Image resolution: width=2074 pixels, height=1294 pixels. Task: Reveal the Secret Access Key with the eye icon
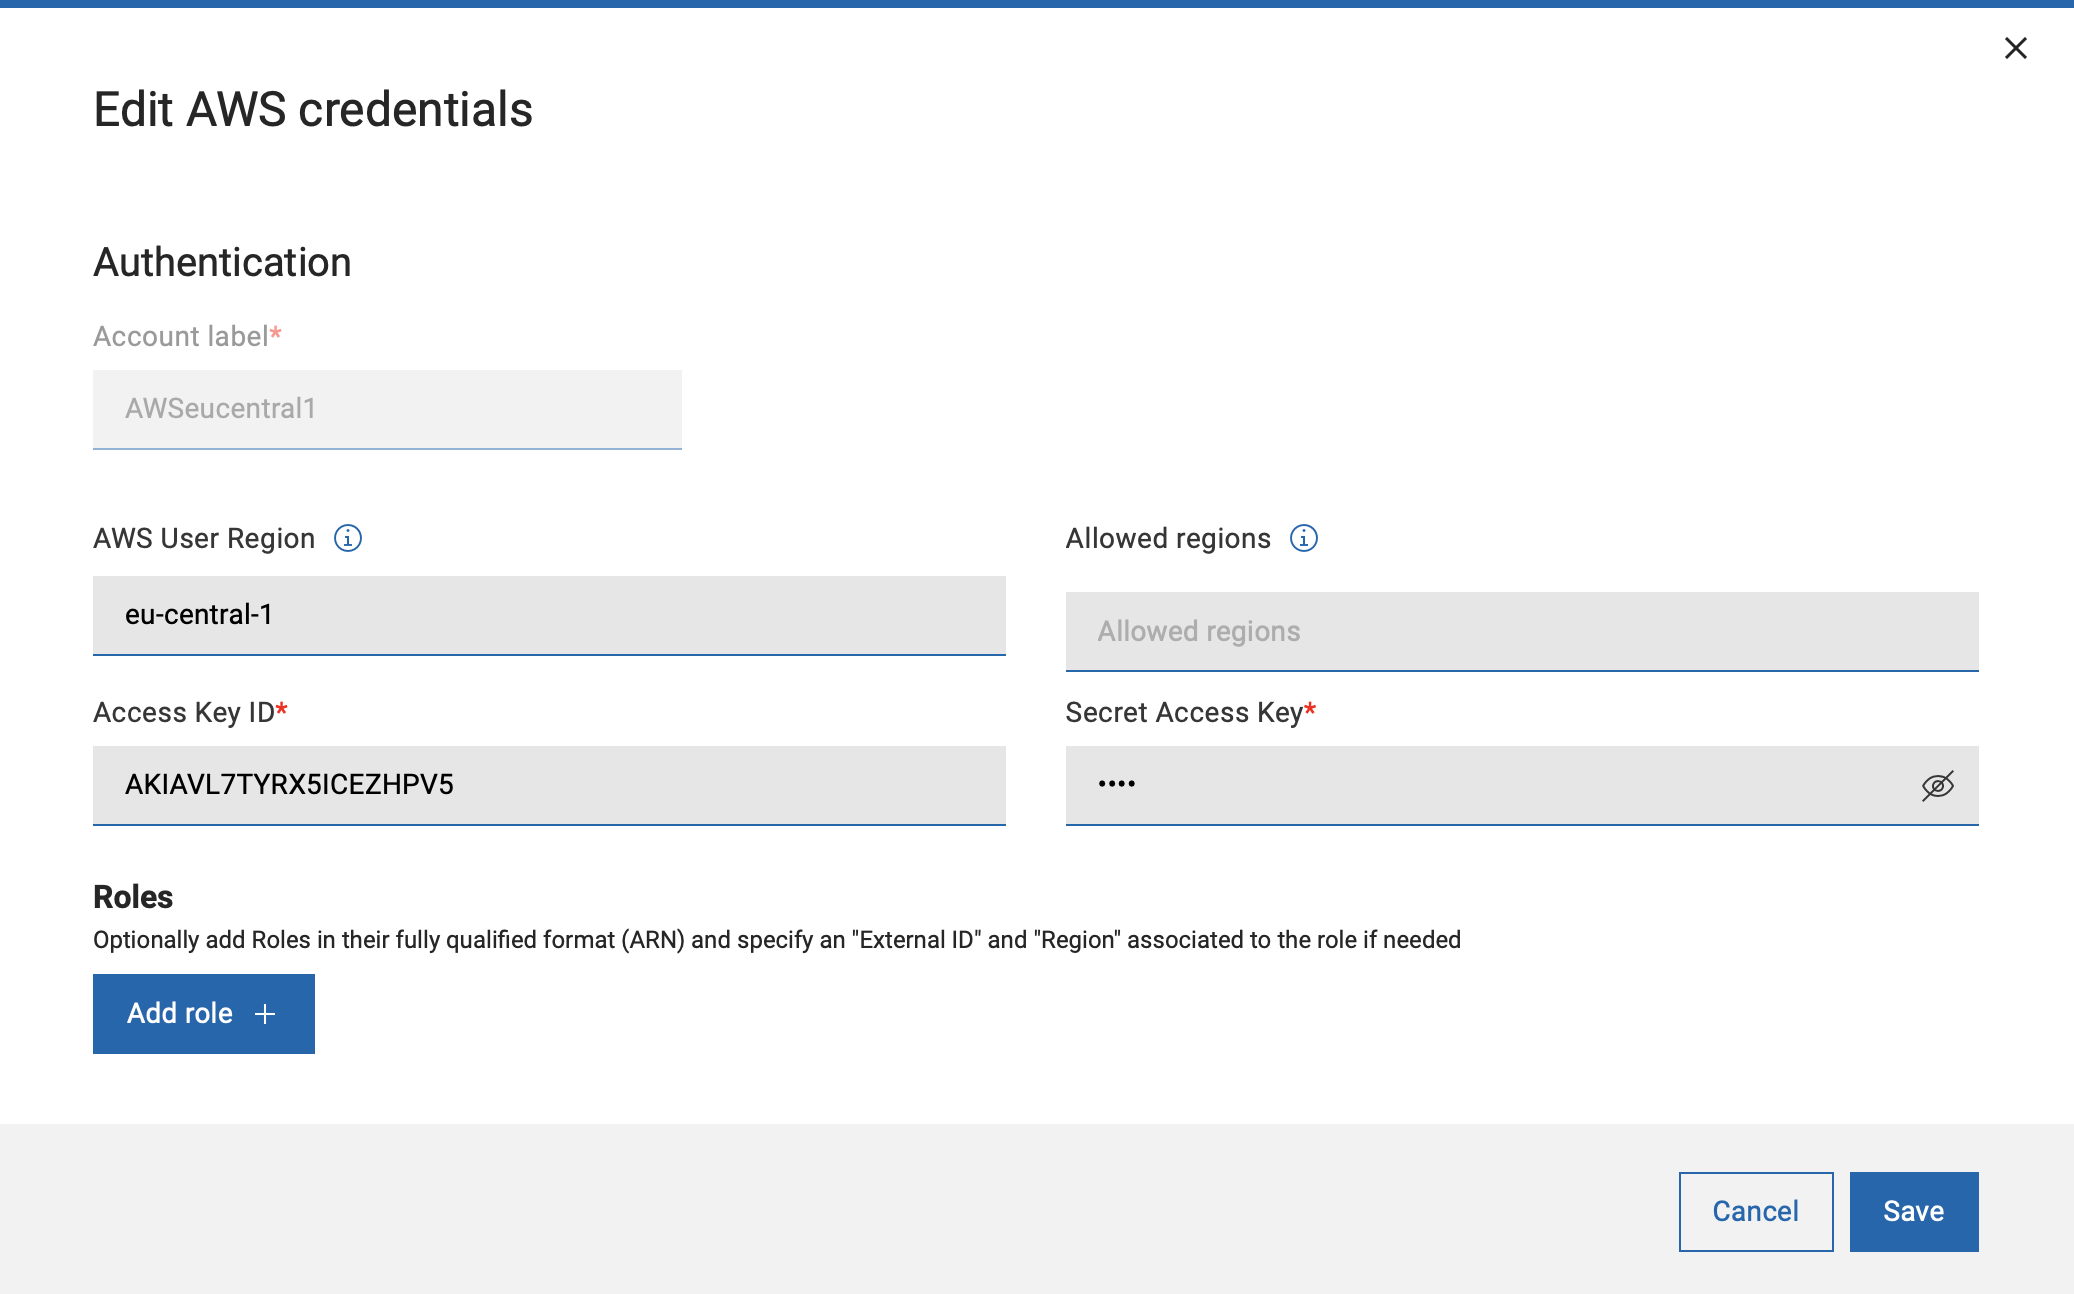pyautogui.click(x=1937, y=786)
